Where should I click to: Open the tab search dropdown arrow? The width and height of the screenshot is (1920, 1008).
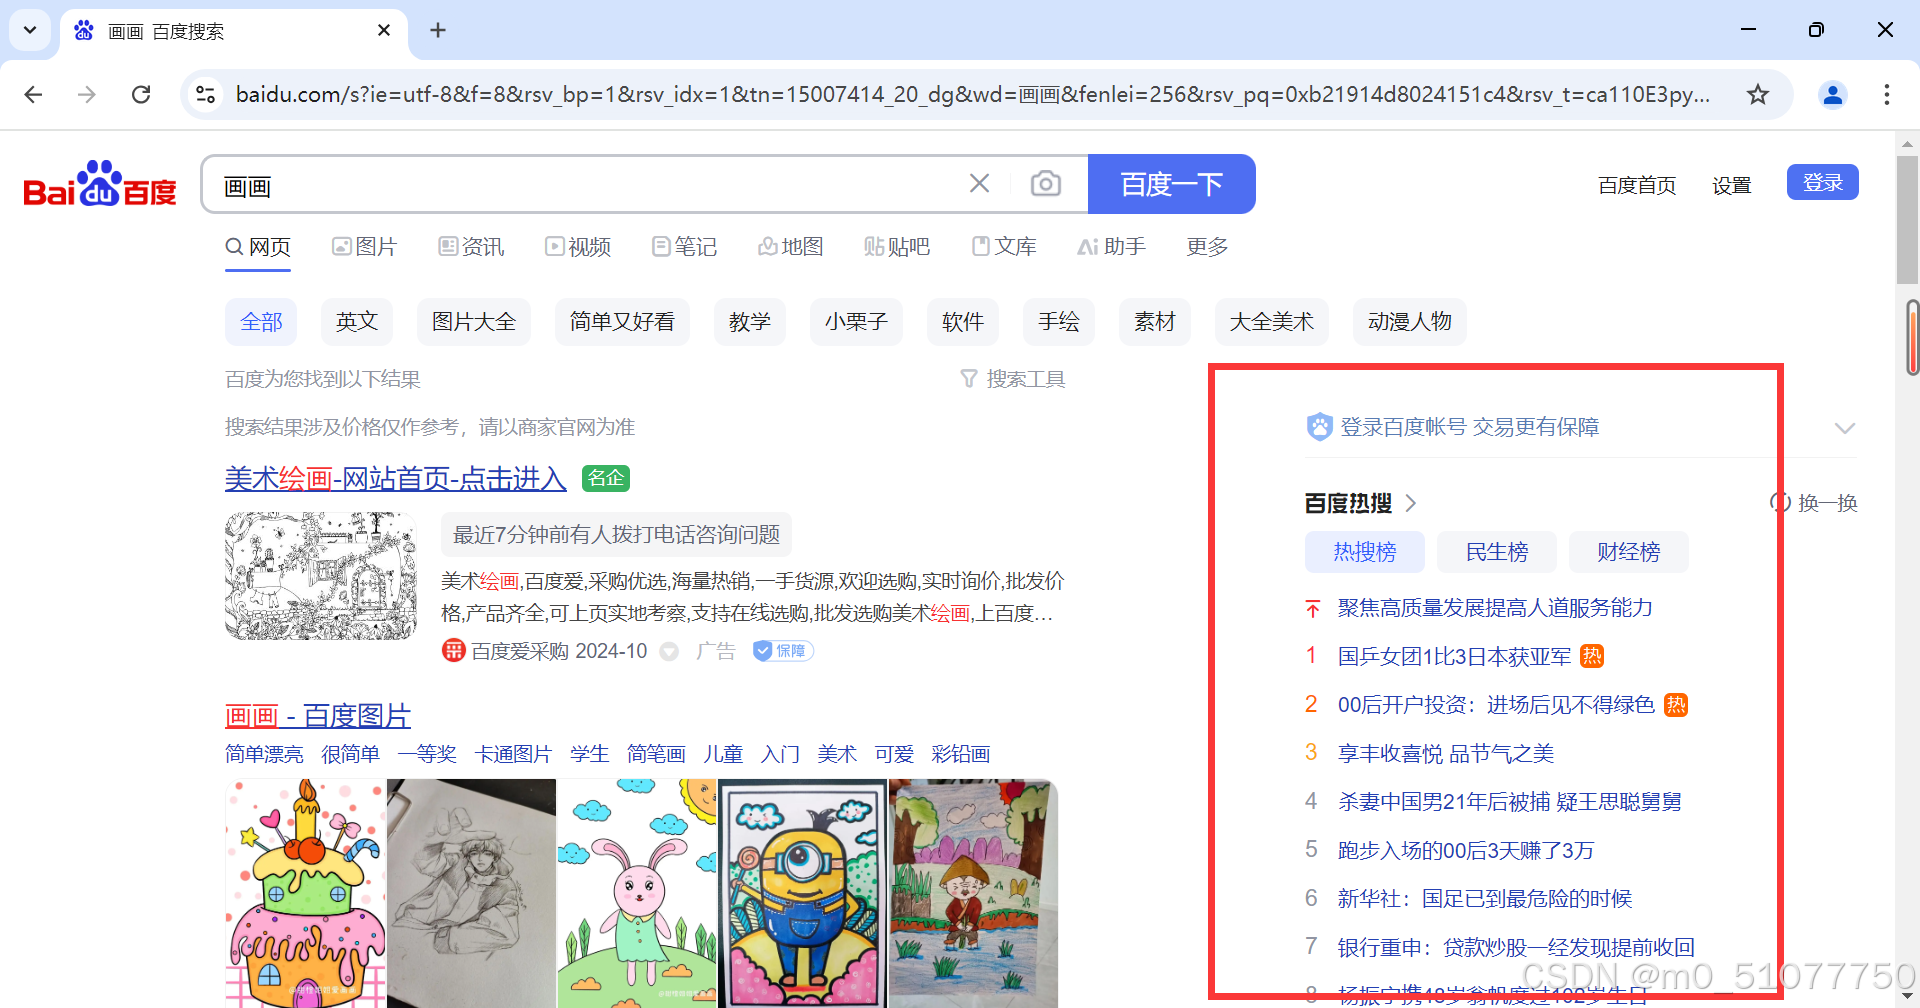coord(30,30)
